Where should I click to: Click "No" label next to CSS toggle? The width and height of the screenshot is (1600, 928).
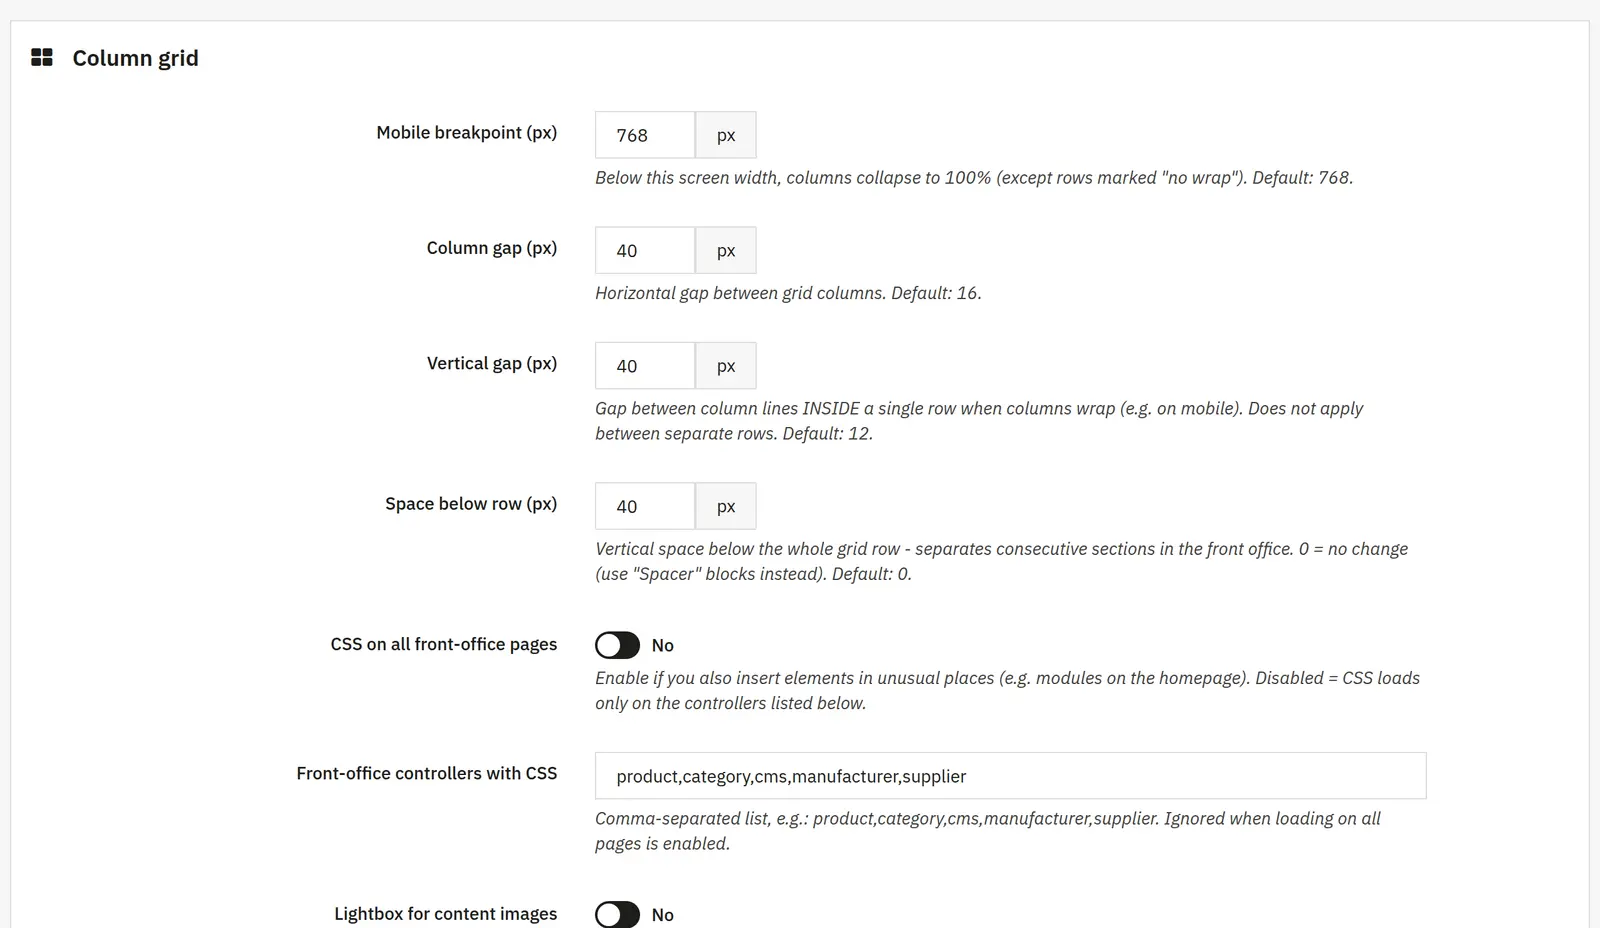click(x=663, y=646)
